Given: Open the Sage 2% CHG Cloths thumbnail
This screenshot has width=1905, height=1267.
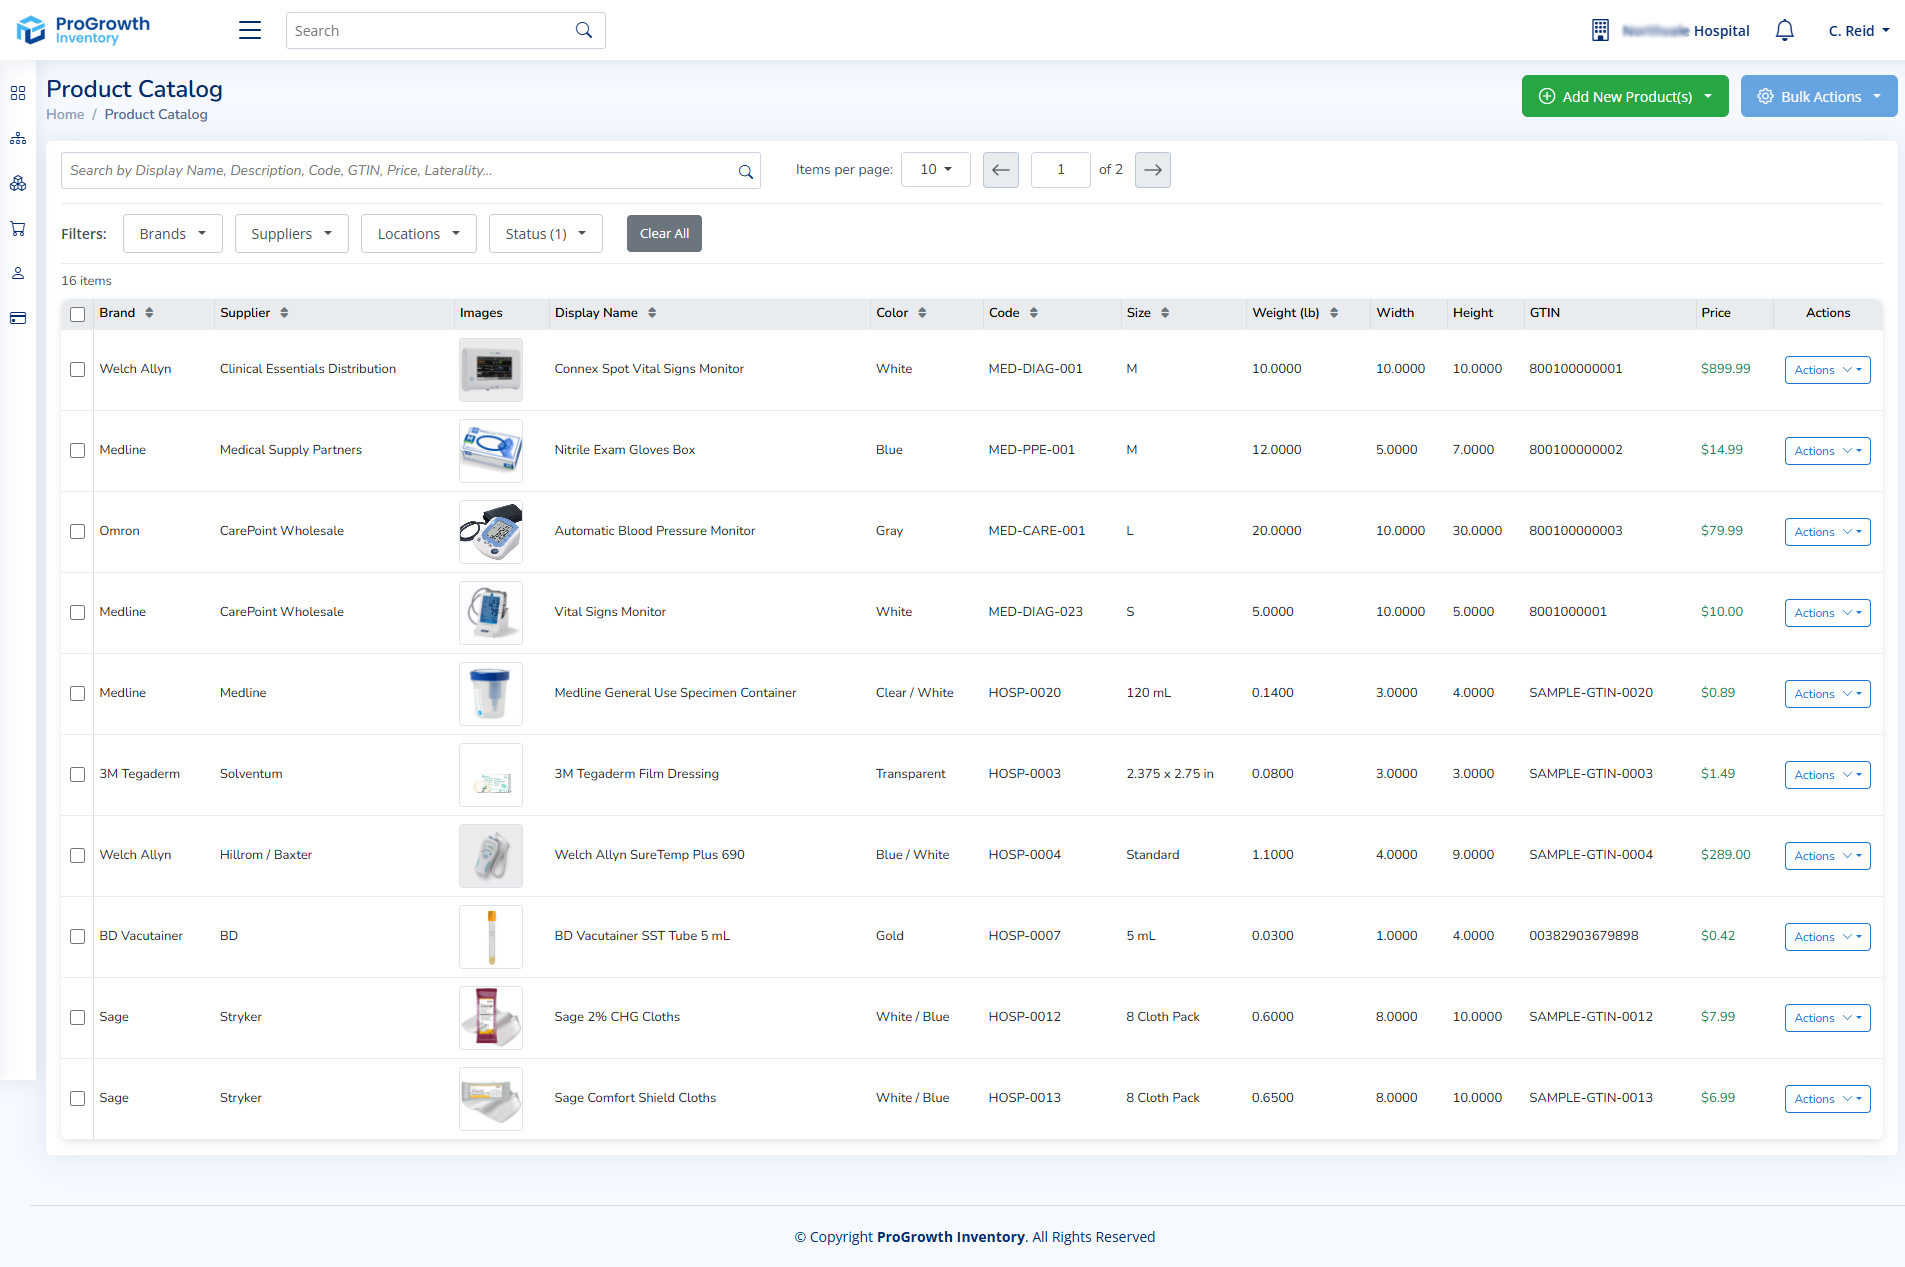Looking at the screenshot, I should coord(491,1018).
